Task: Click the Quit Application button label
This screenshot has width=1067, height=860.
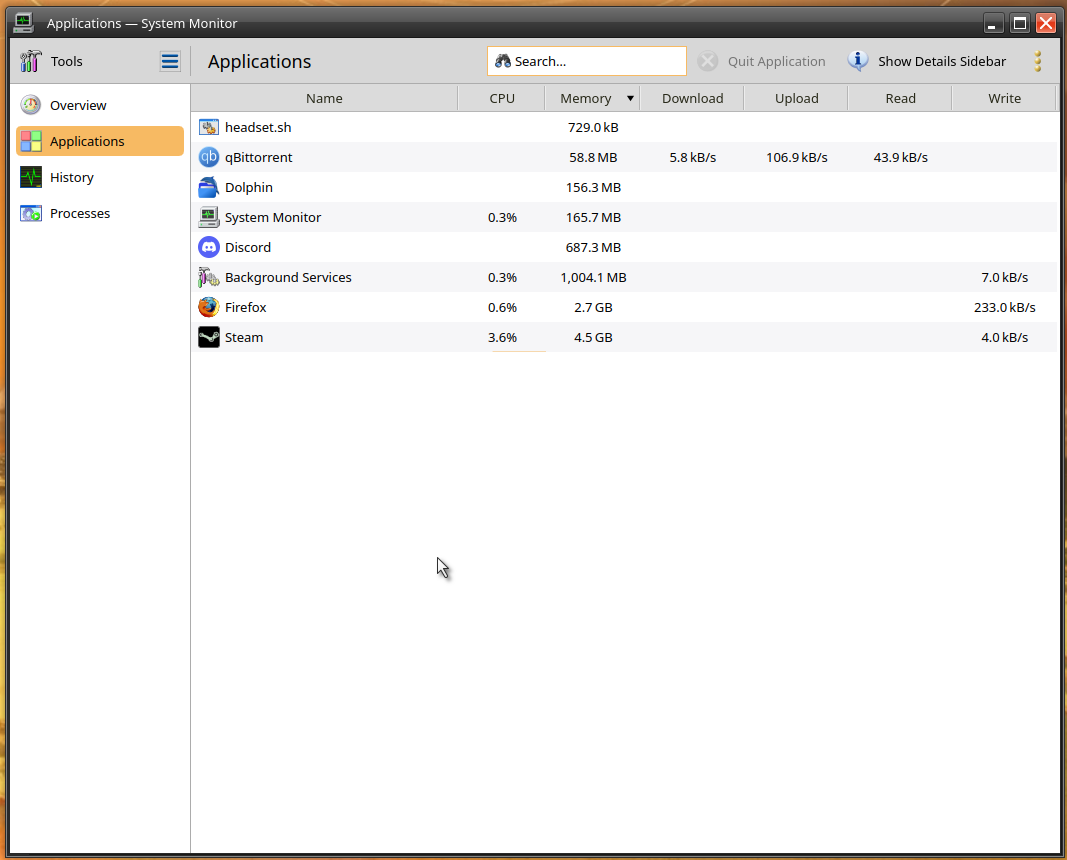Action: click(x=776, y=61)
